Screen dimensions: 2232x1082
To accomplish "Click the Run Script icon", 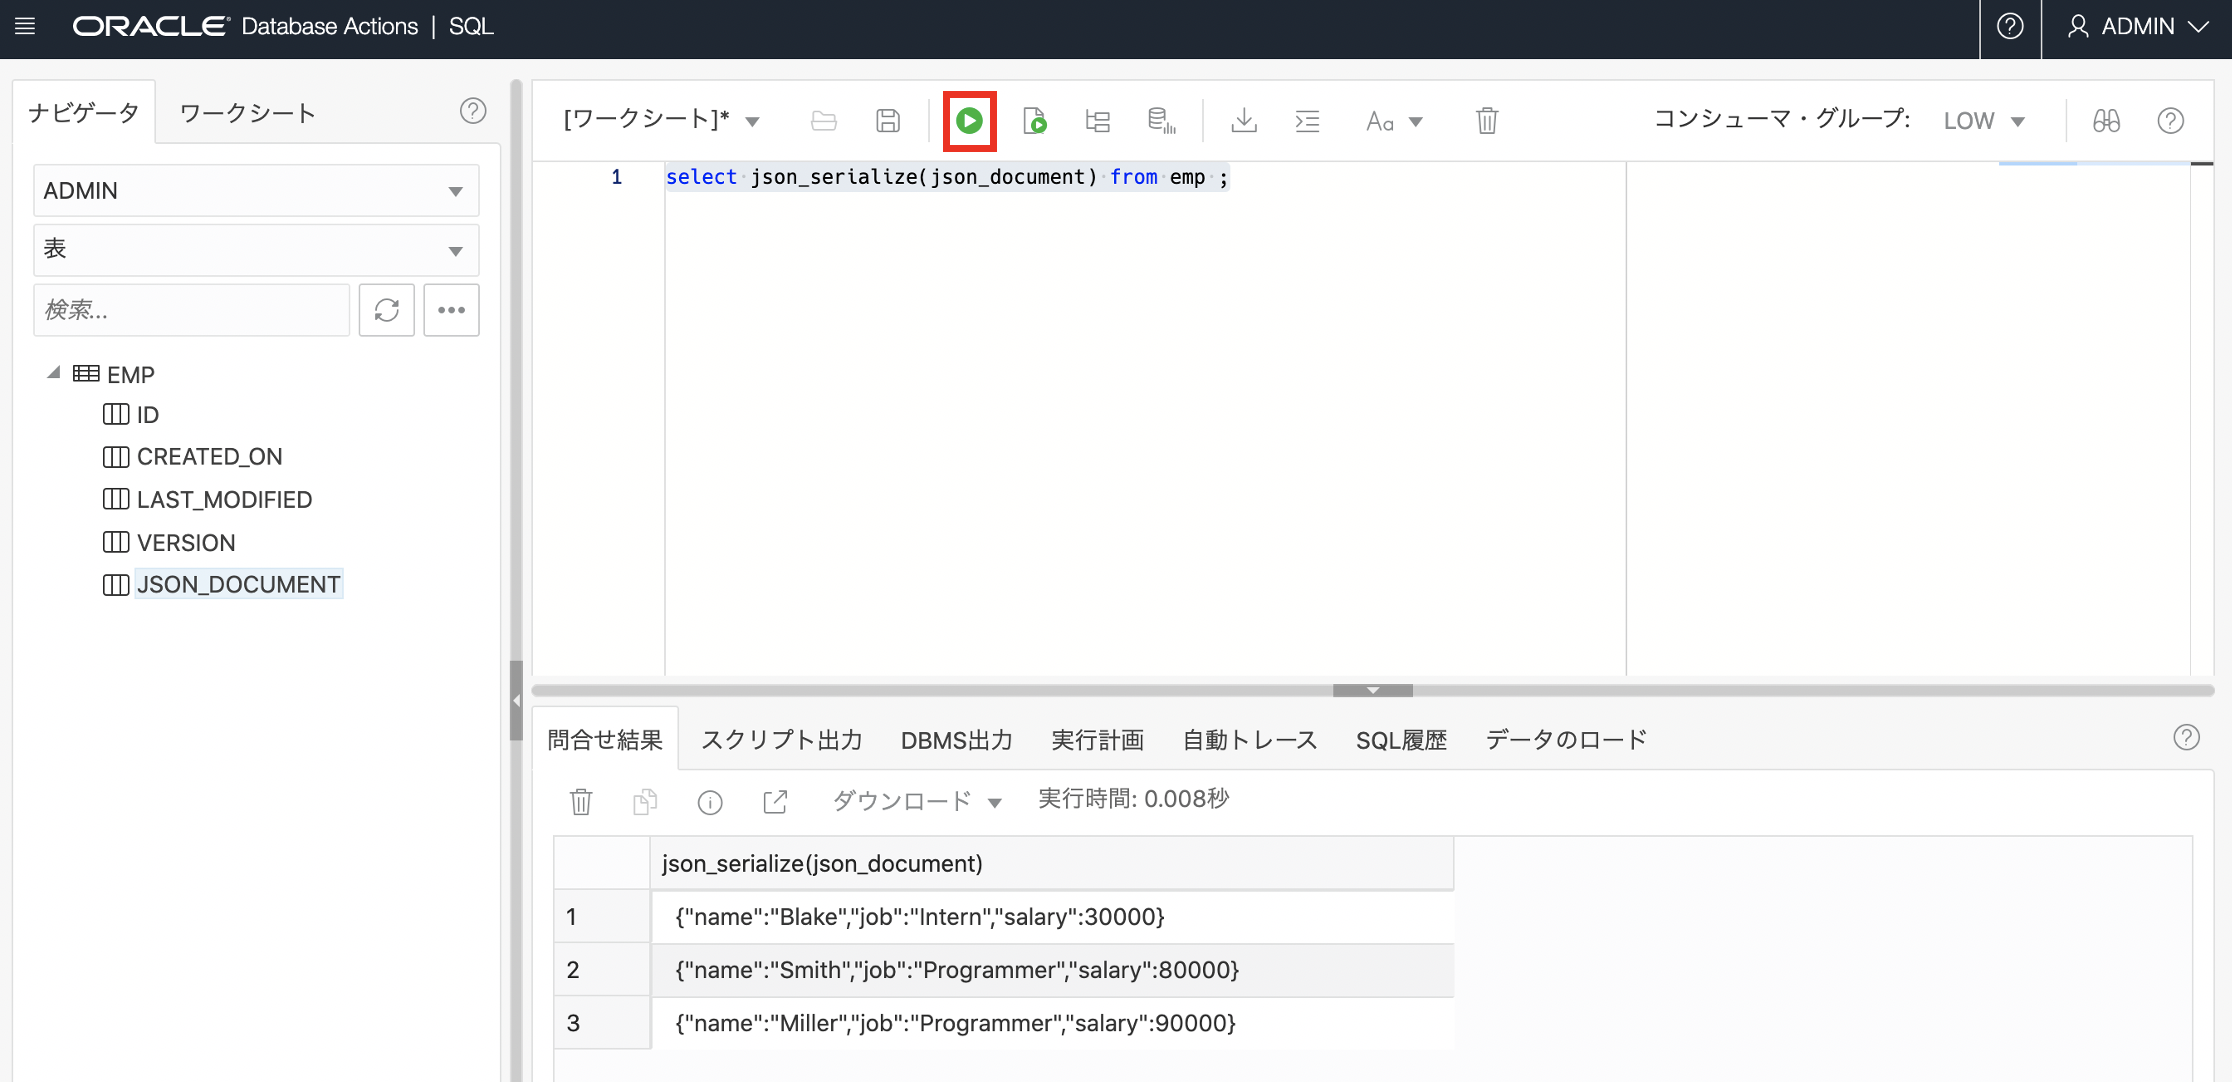I will (1035, 121).
